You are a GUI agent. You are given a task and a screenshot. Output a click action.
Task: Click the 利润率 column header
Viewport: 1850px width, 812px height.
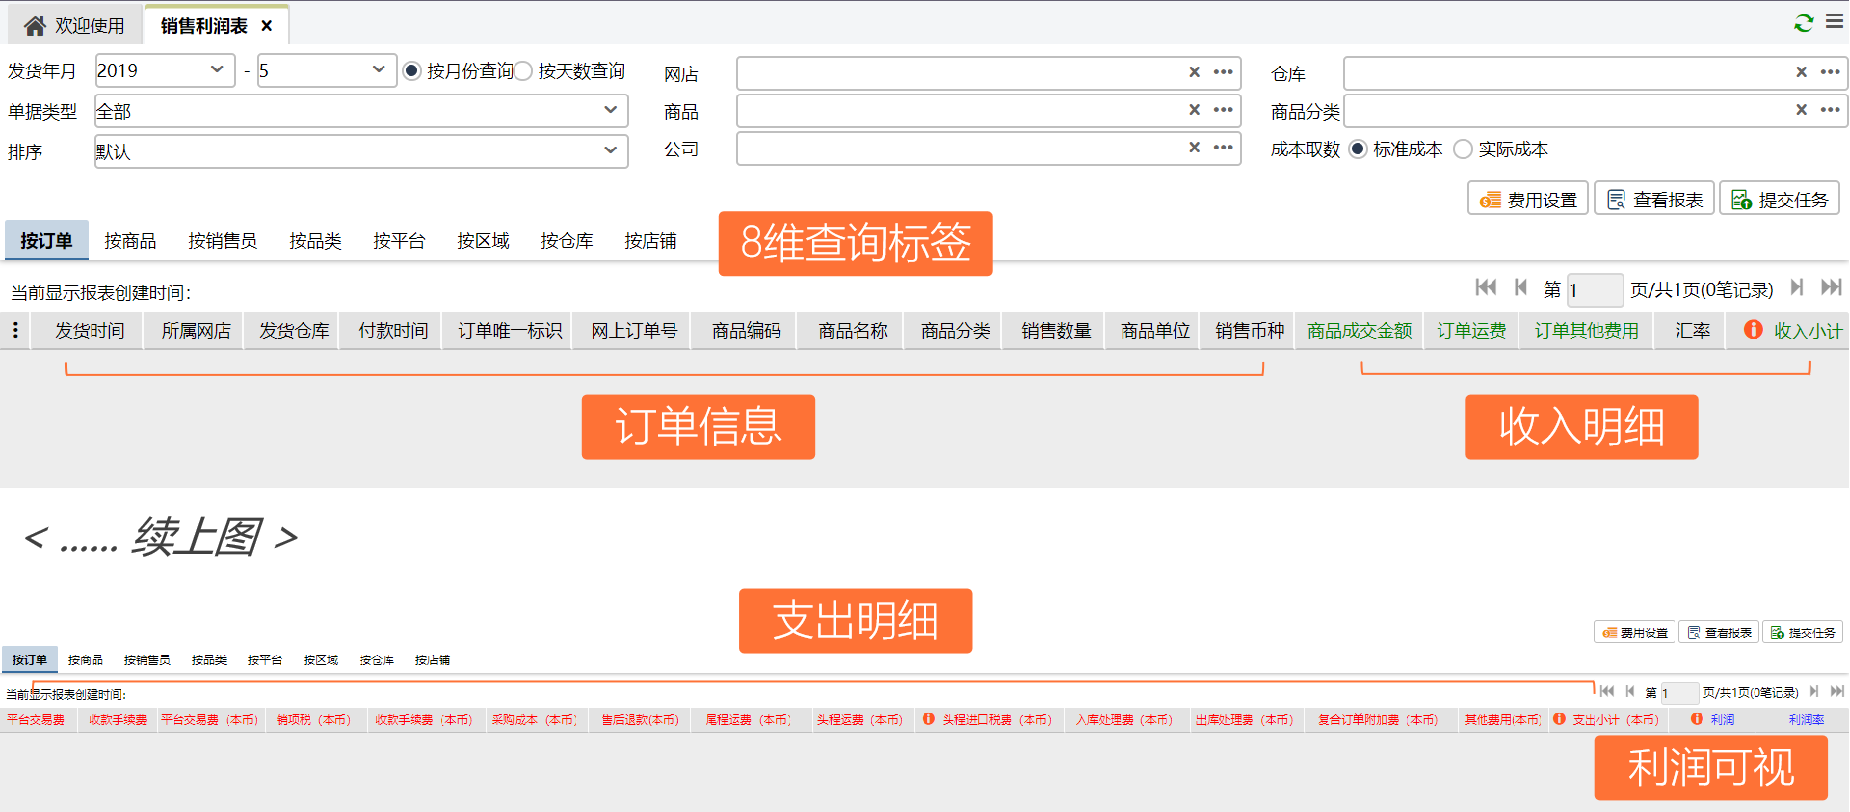tap(1806, 720)
